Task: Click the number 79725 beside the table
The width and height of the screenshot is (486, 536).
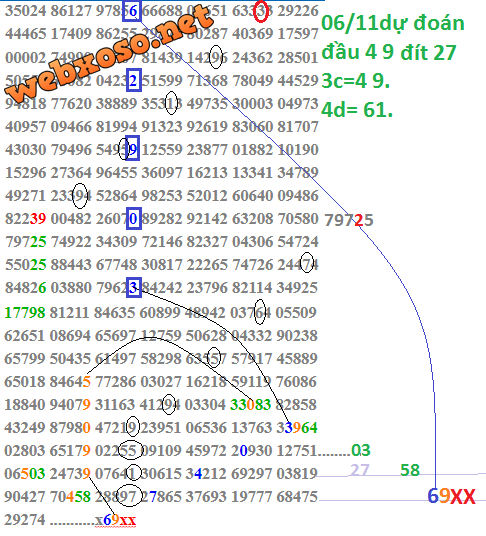Action: [349, 220]
